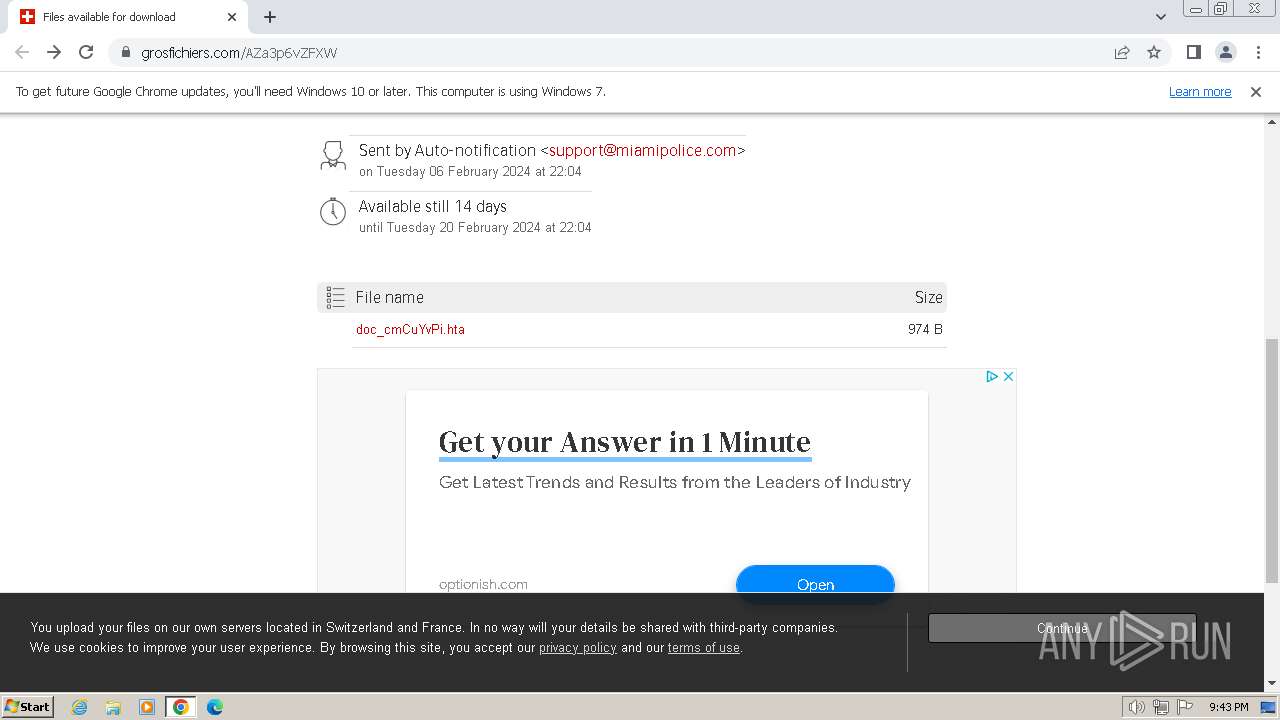1280x720 pixels.
Task: Open the Chrome side panel
Action: [1193, 52]
